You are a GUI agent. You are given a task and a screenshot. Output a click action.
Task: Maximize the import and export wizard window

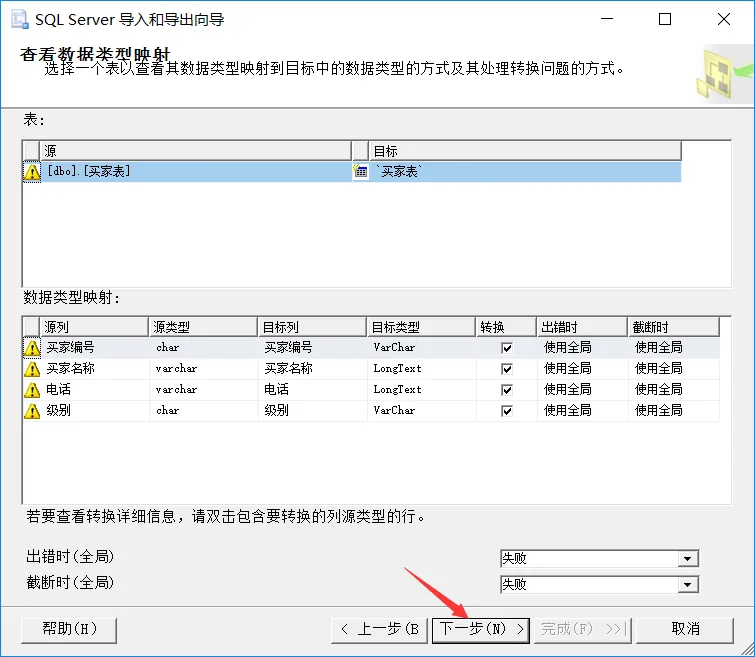[x=665, y=19]
